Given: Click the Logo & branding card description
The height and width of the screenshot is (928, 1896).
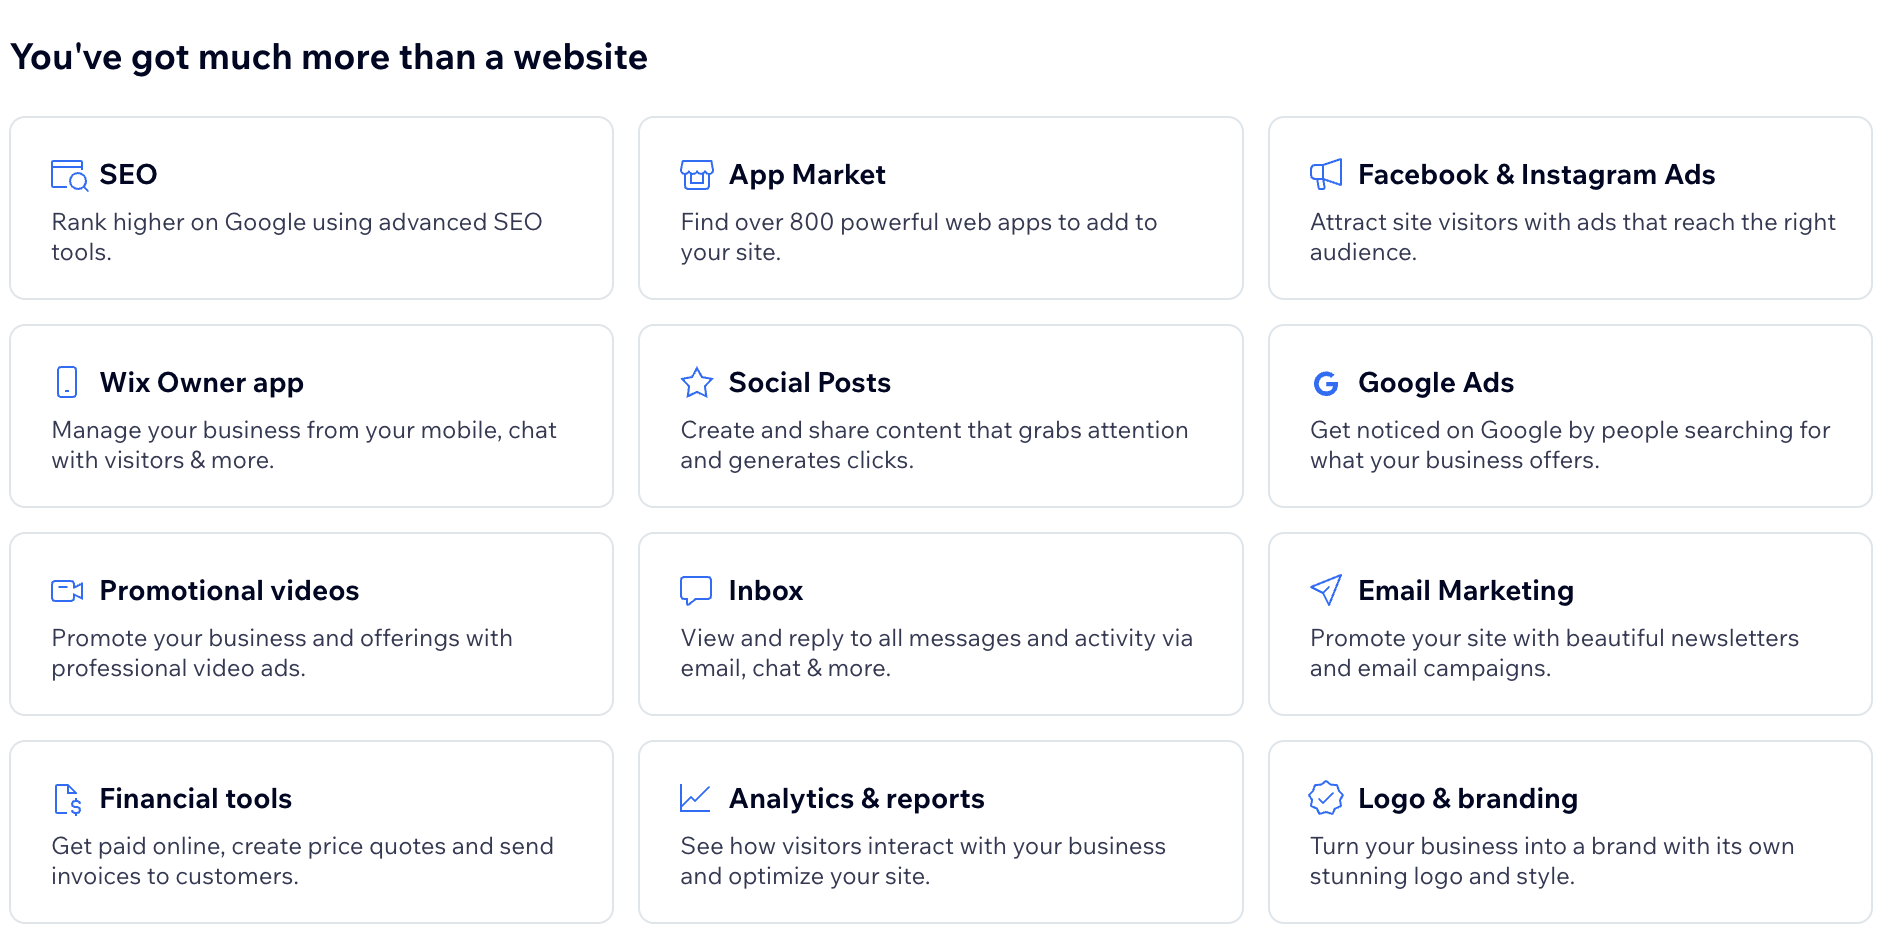Looking at the screenshot, I should pos(1551,861).
